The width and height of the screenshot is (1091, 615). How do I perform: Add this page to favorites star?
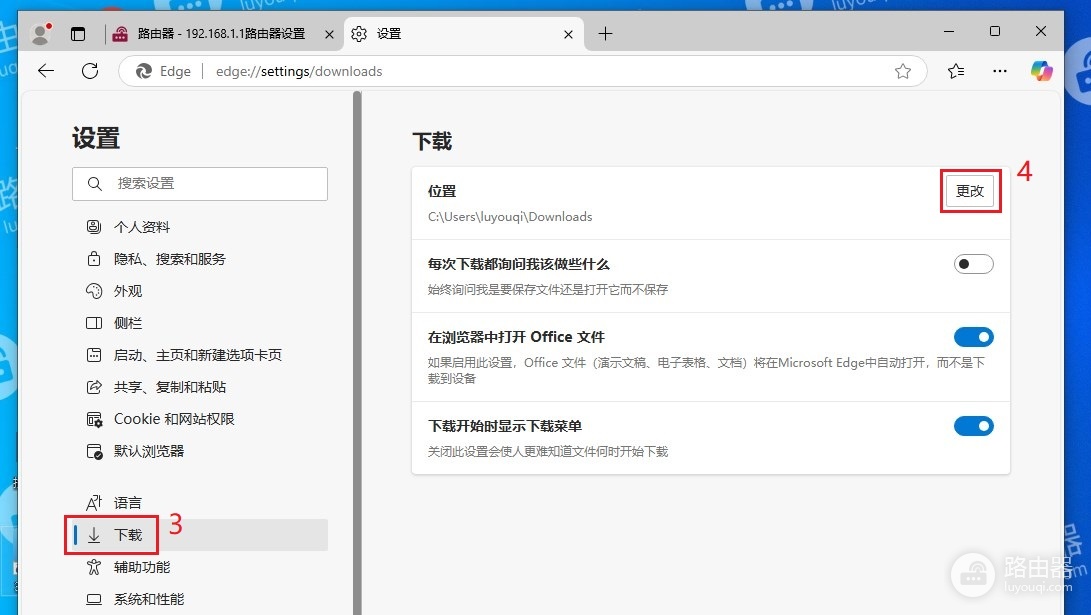[x=902, y=71]
